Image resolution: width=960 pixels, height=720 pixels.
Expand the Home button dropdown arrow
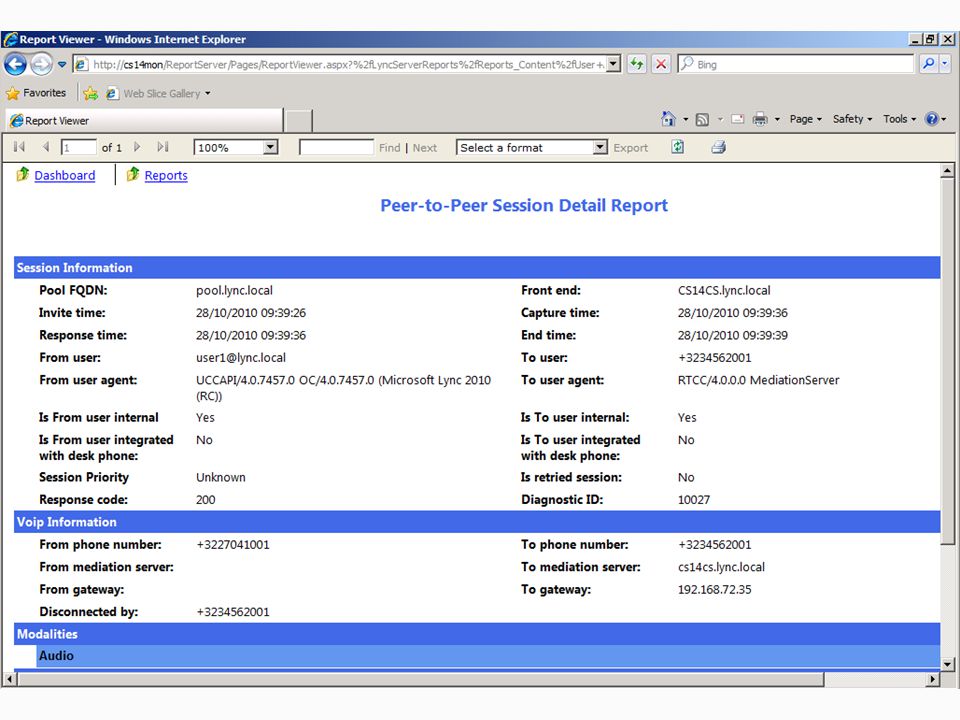(685, 119)
